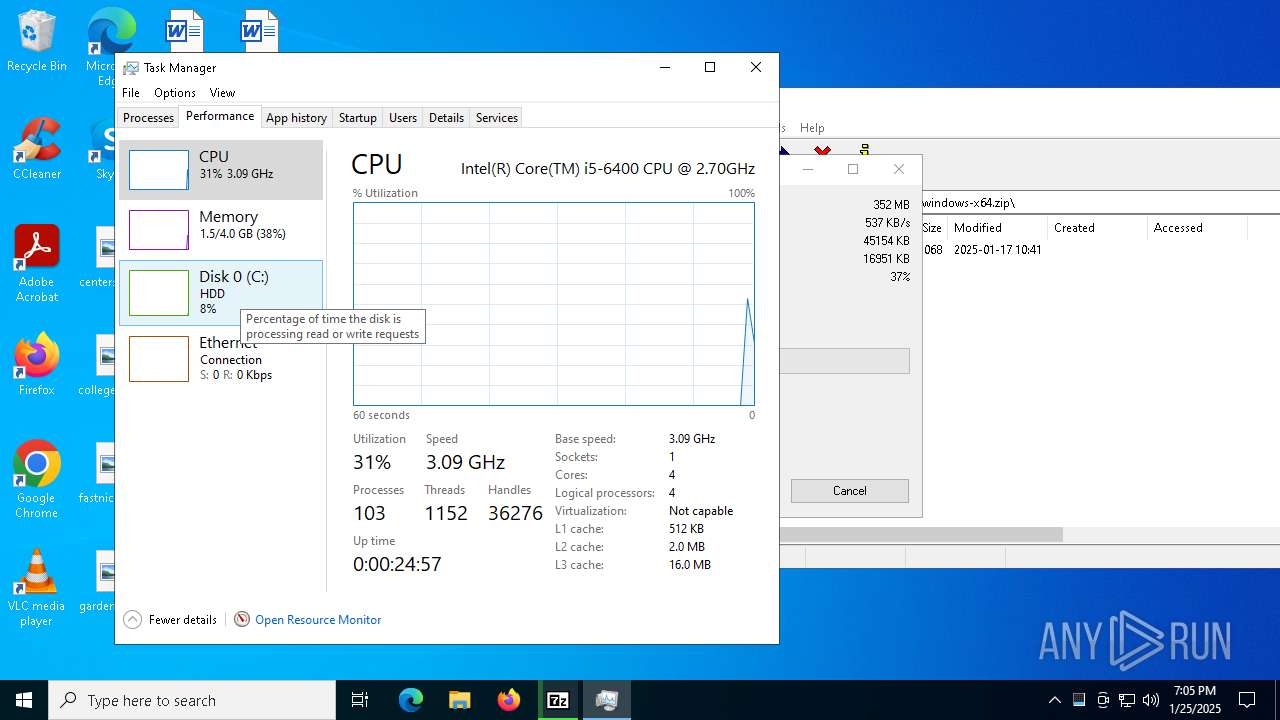Click the 7-Zip extraction progress bar
The width and height of the screenshot is (1280, 720).
coord(845,361)
